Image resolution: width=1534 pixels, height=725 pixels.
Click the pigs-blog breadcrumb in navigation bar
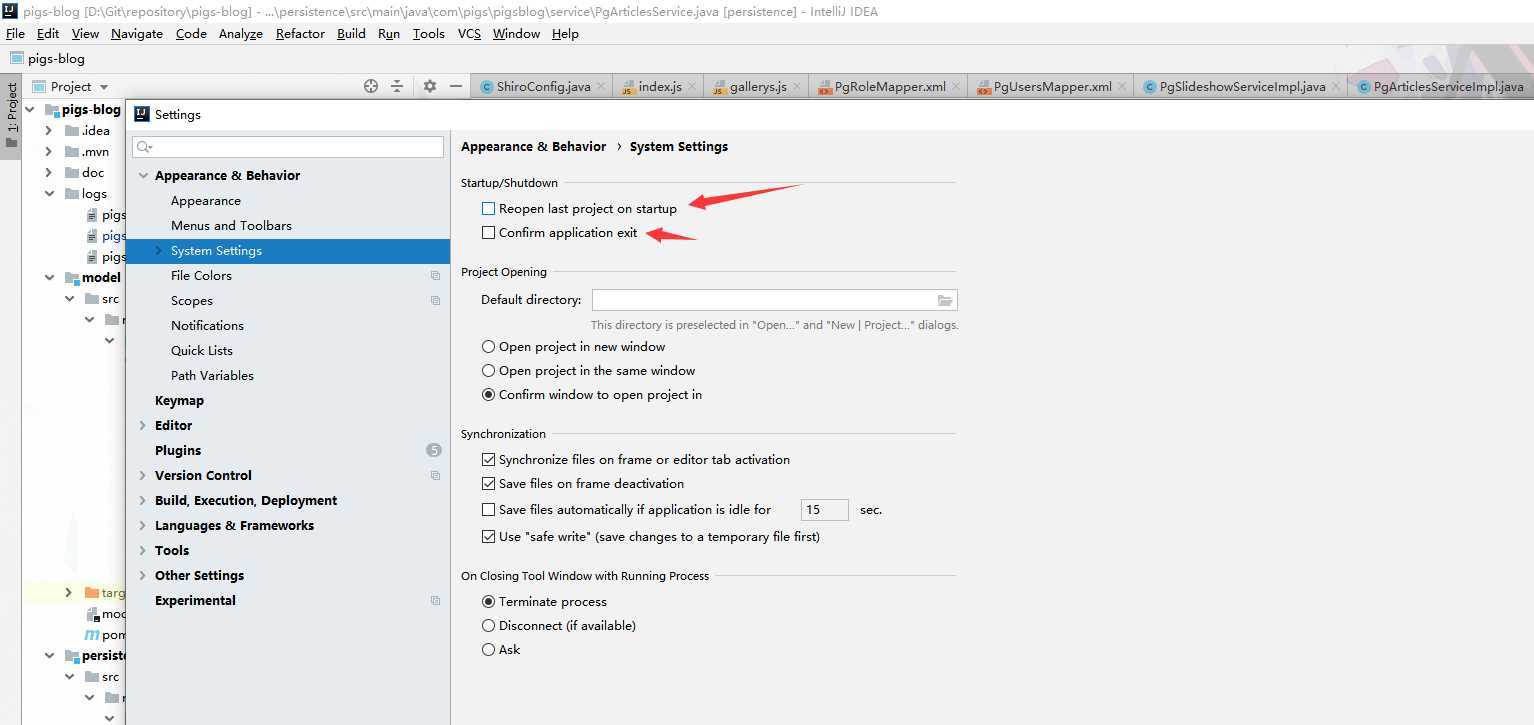click(47, 59)
